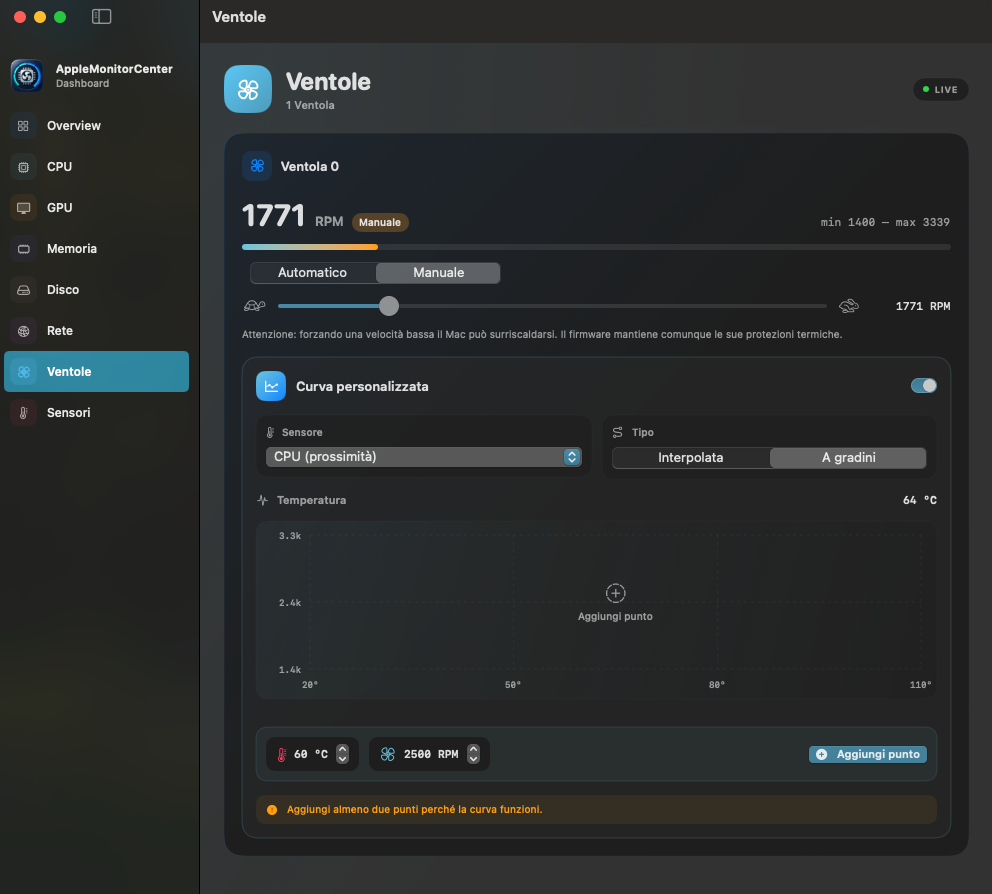The height and width of the screenshot is (894, 992).
Task: Select the Automatico fan mode tab
Action: [313, 273]
